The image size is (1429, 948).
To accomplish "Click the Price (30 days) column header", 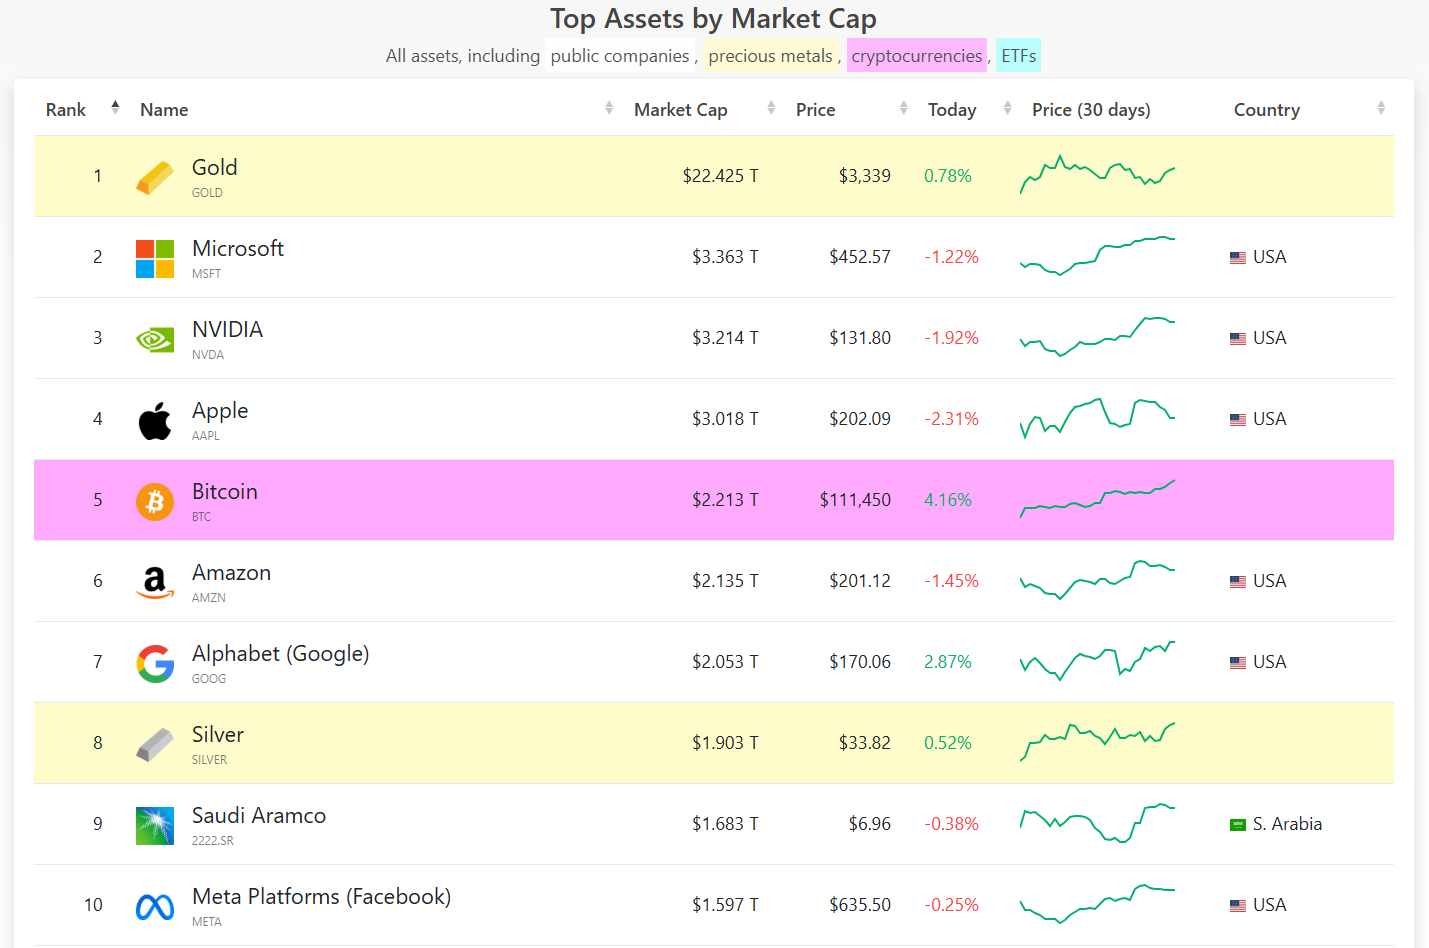I will 1091,110.
